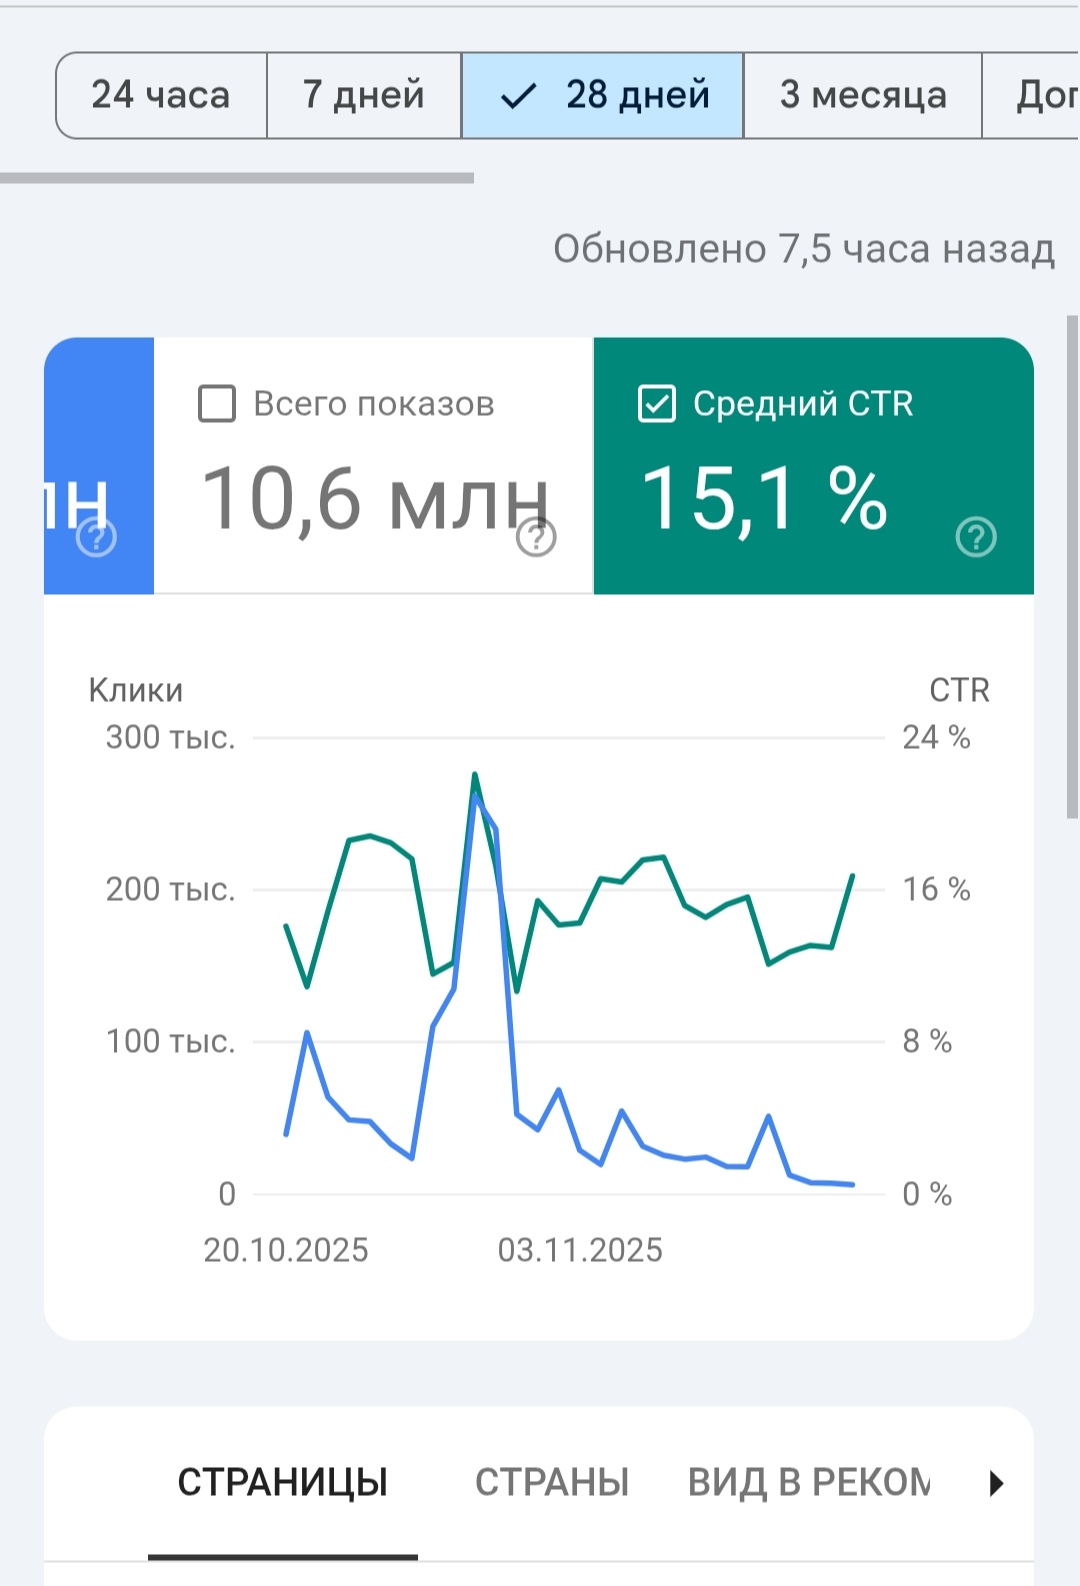The width and height of the screenshot is (1080, 1586).
Task: Open the СТРАНИЦЫ tab
Action: coord(283,1482)
